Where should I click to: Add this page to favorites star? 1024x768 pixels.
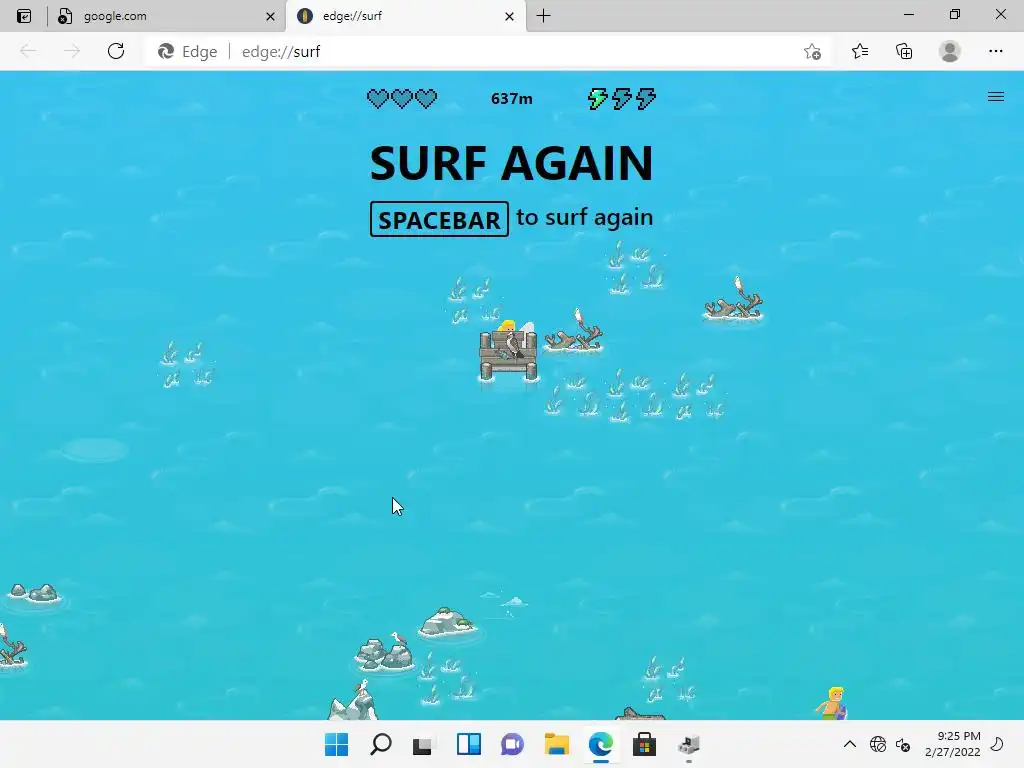[812, 52]
